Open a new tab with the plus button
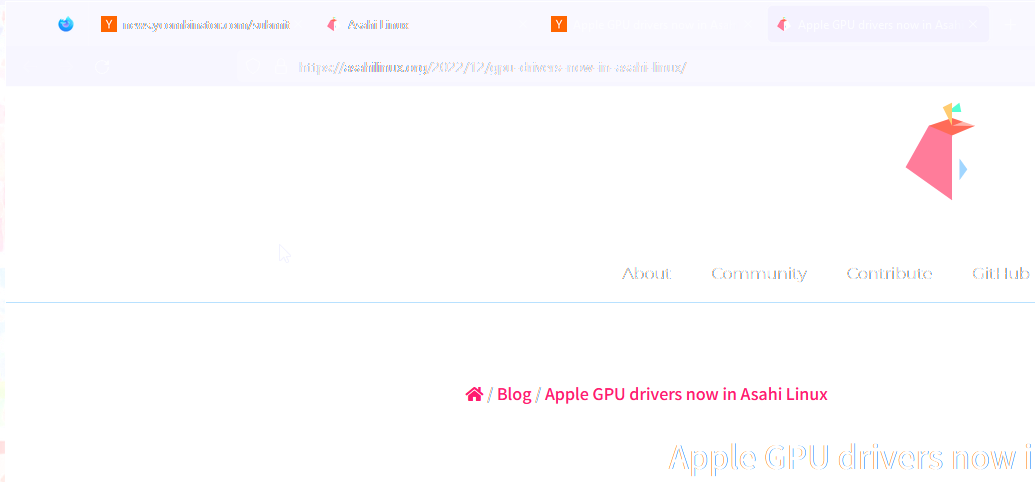1035x482 pixels. [x=1009, y=25]
